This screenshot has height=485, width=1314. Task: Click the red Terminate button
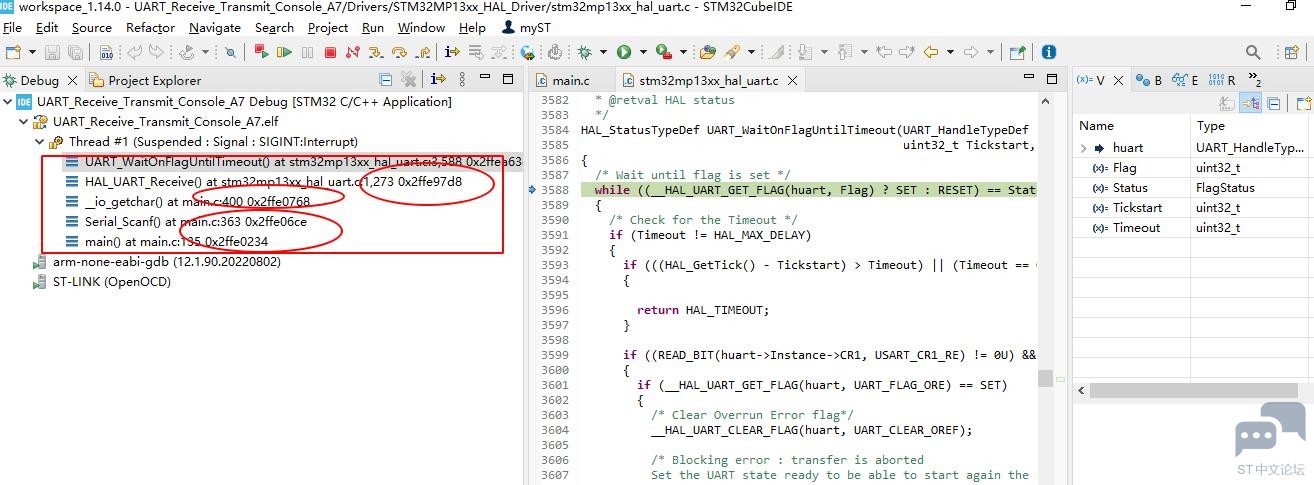point(329,52)
